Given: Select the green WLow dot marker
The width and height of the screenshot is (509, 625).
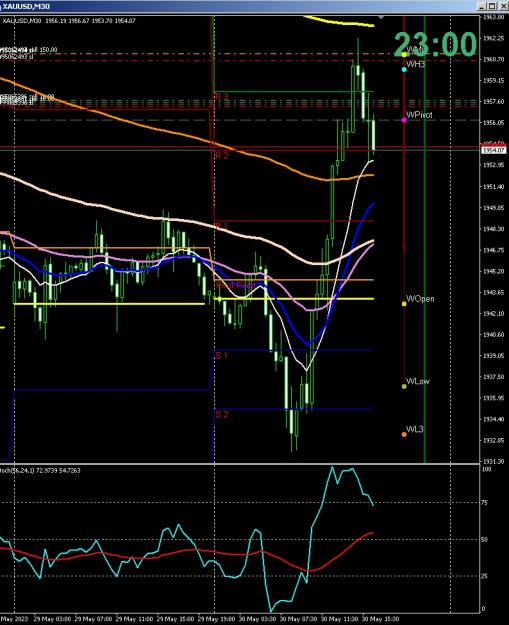Looking at the screenshot, I should (x=404, y=386).
